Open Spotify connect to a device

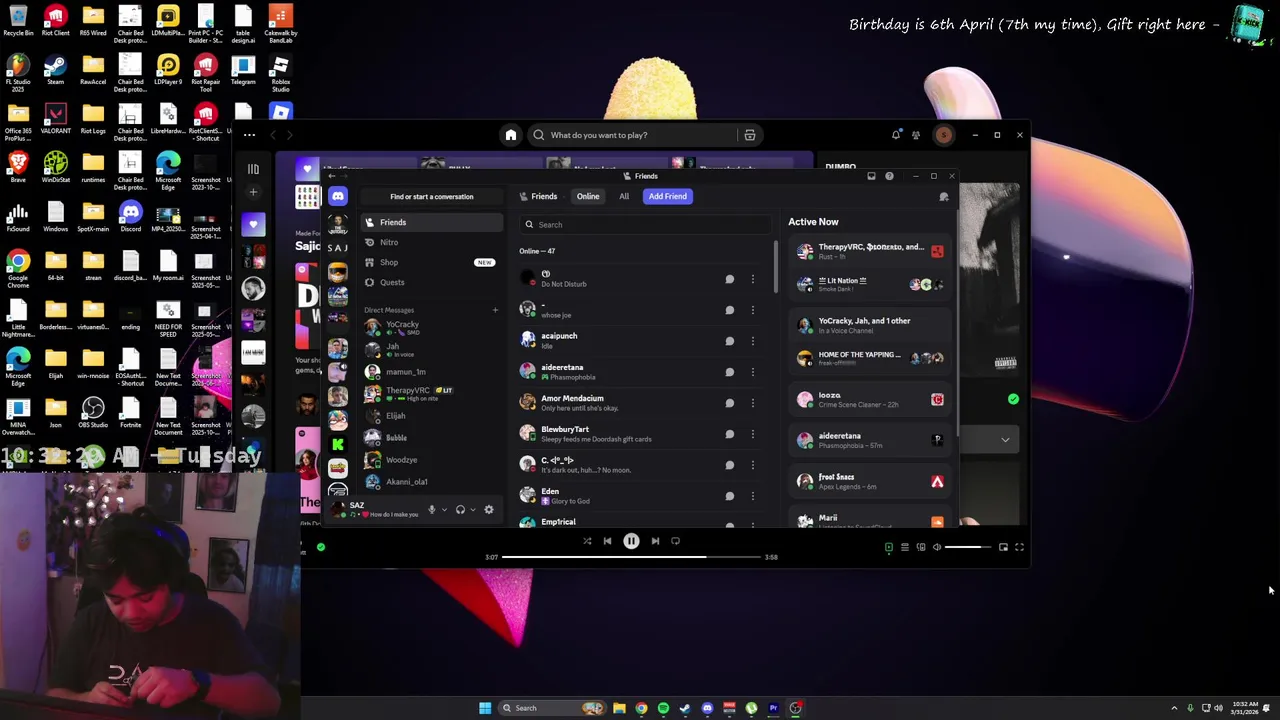(921, 547)
